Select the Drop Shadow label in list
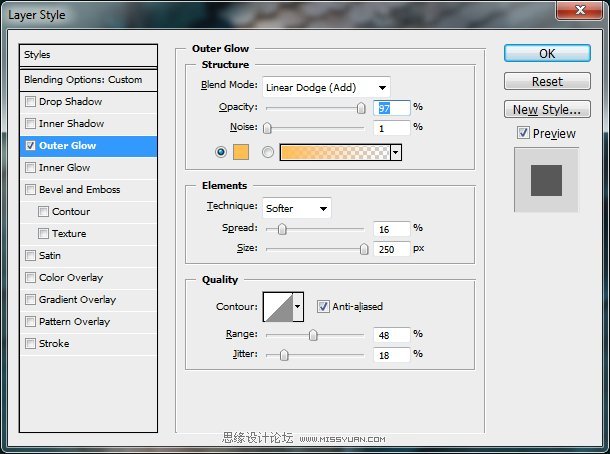 click(70, 102)
